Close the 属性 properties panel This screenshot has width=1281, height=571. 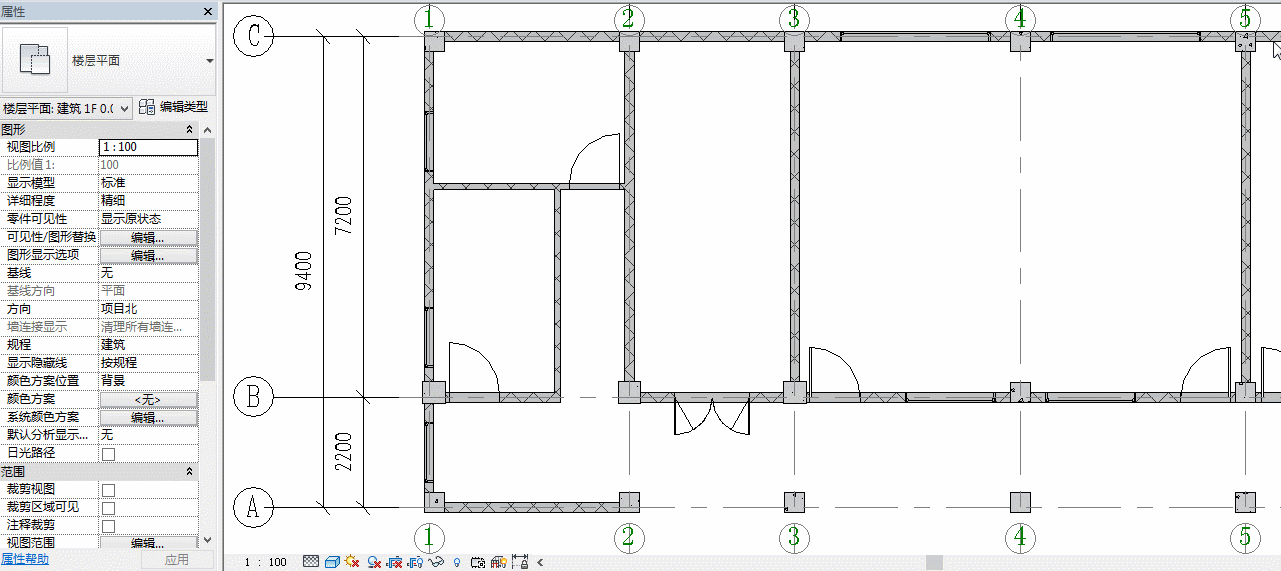pyautogui.click(x=207, y=11)
